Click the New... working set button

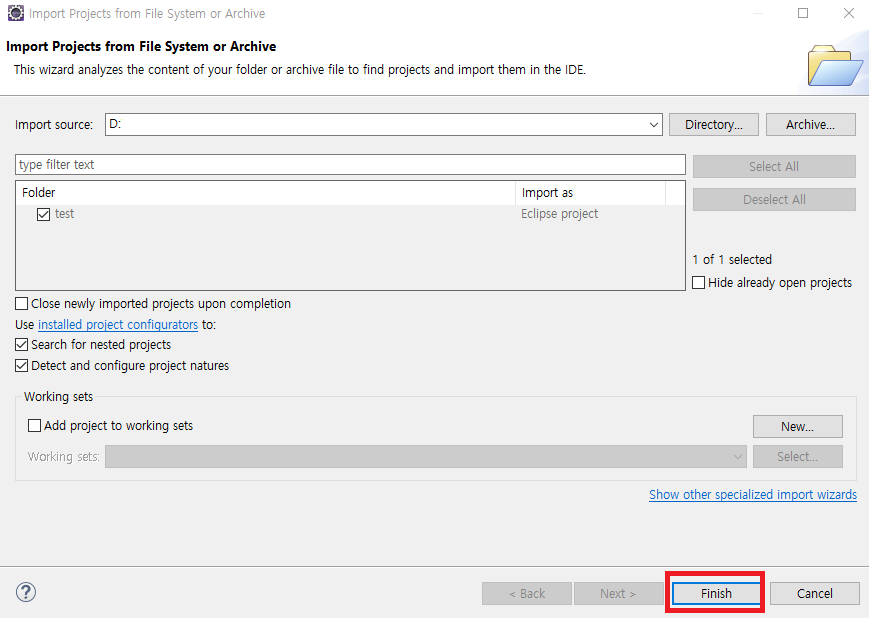coord(798,427)
